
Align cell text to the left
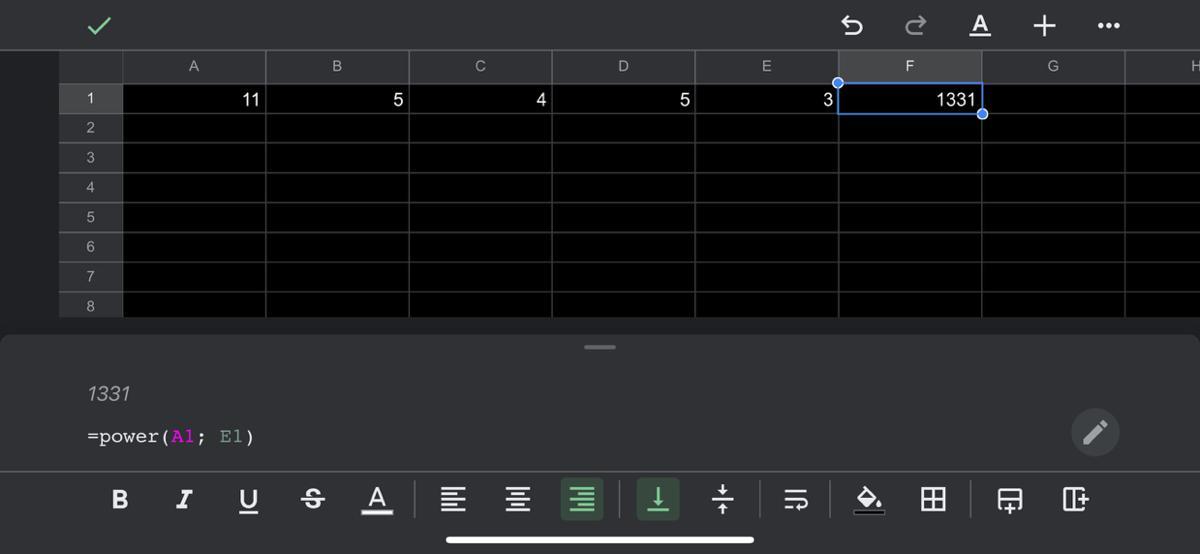[453, 499]
